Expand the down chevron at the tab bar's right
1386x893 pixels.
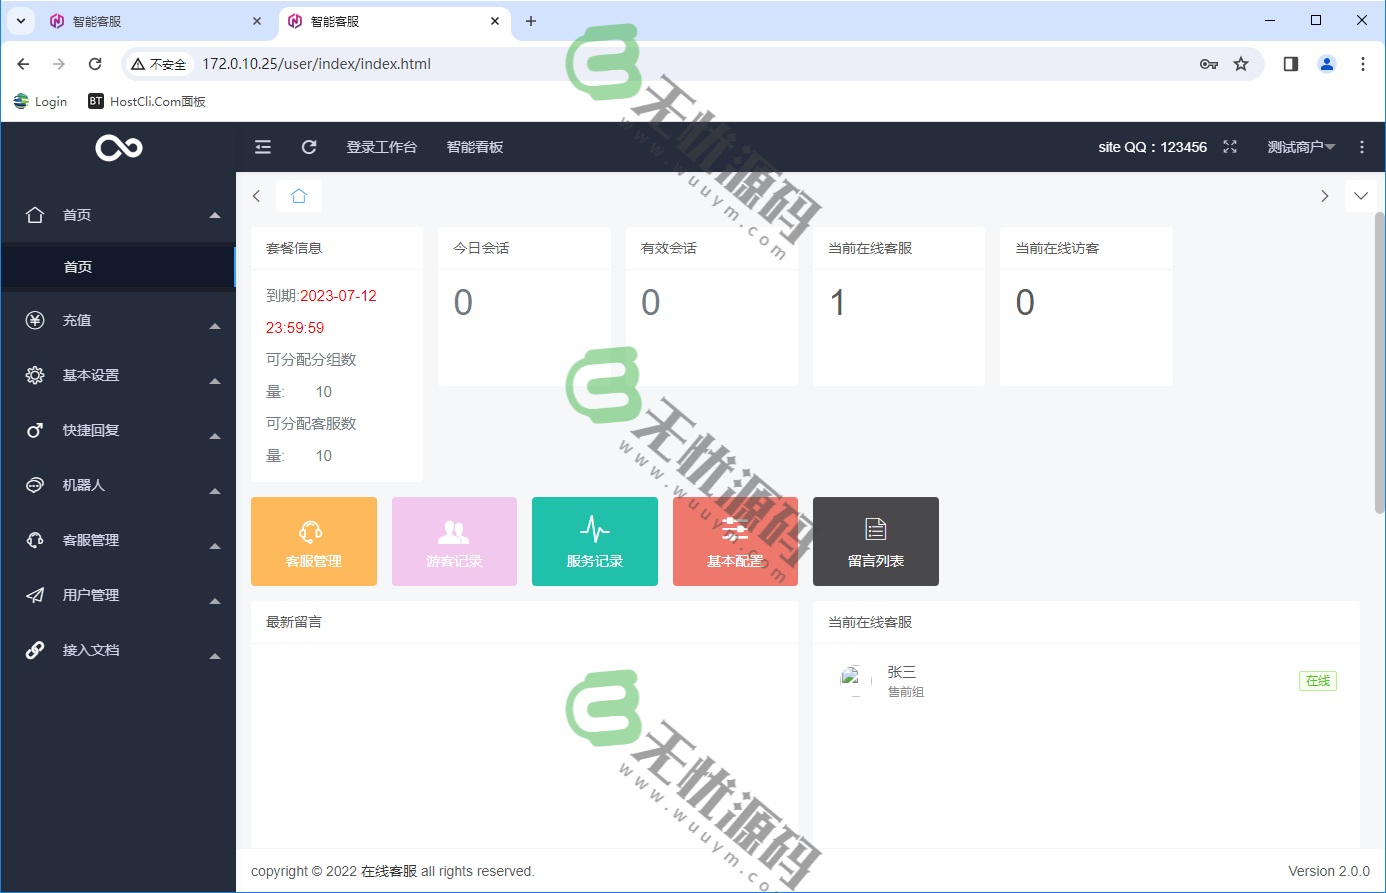point(1362,196)
